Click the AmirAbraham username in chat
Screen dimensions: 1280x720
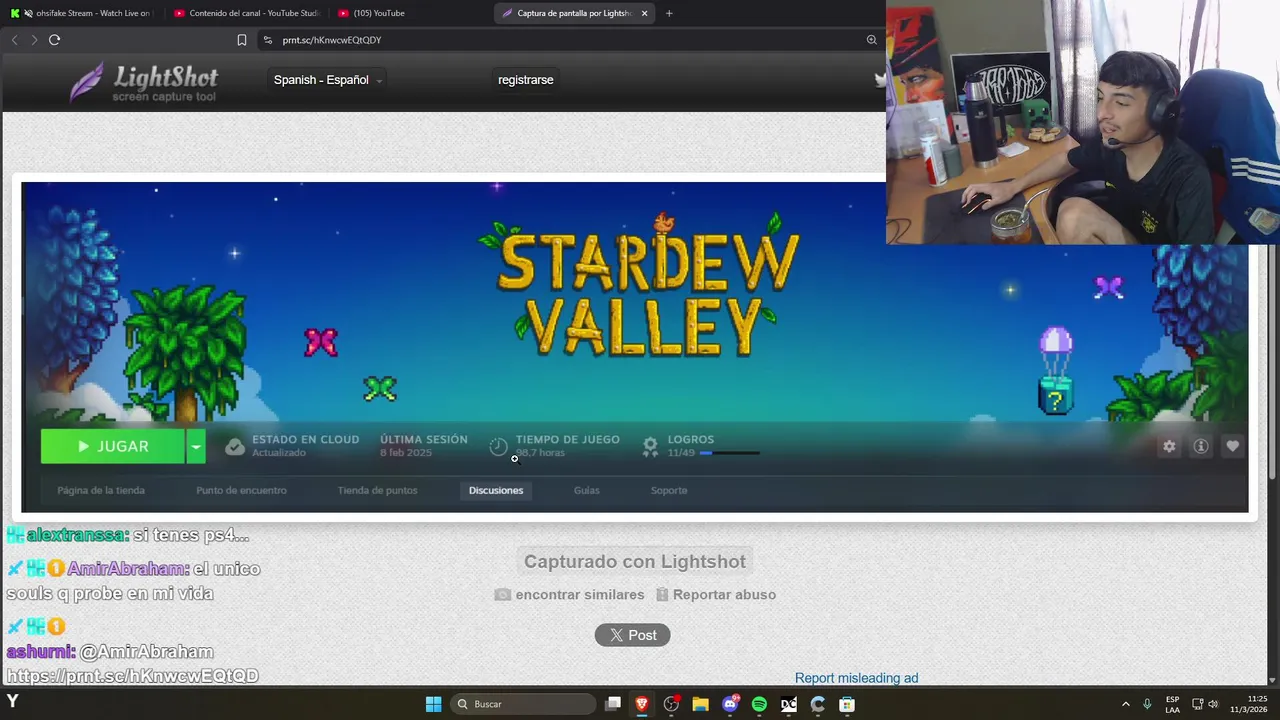coord(128,568)
